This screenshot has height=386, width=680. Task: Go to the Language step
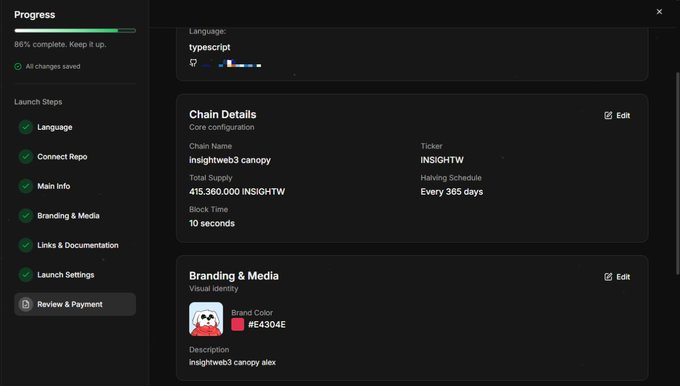75,127
